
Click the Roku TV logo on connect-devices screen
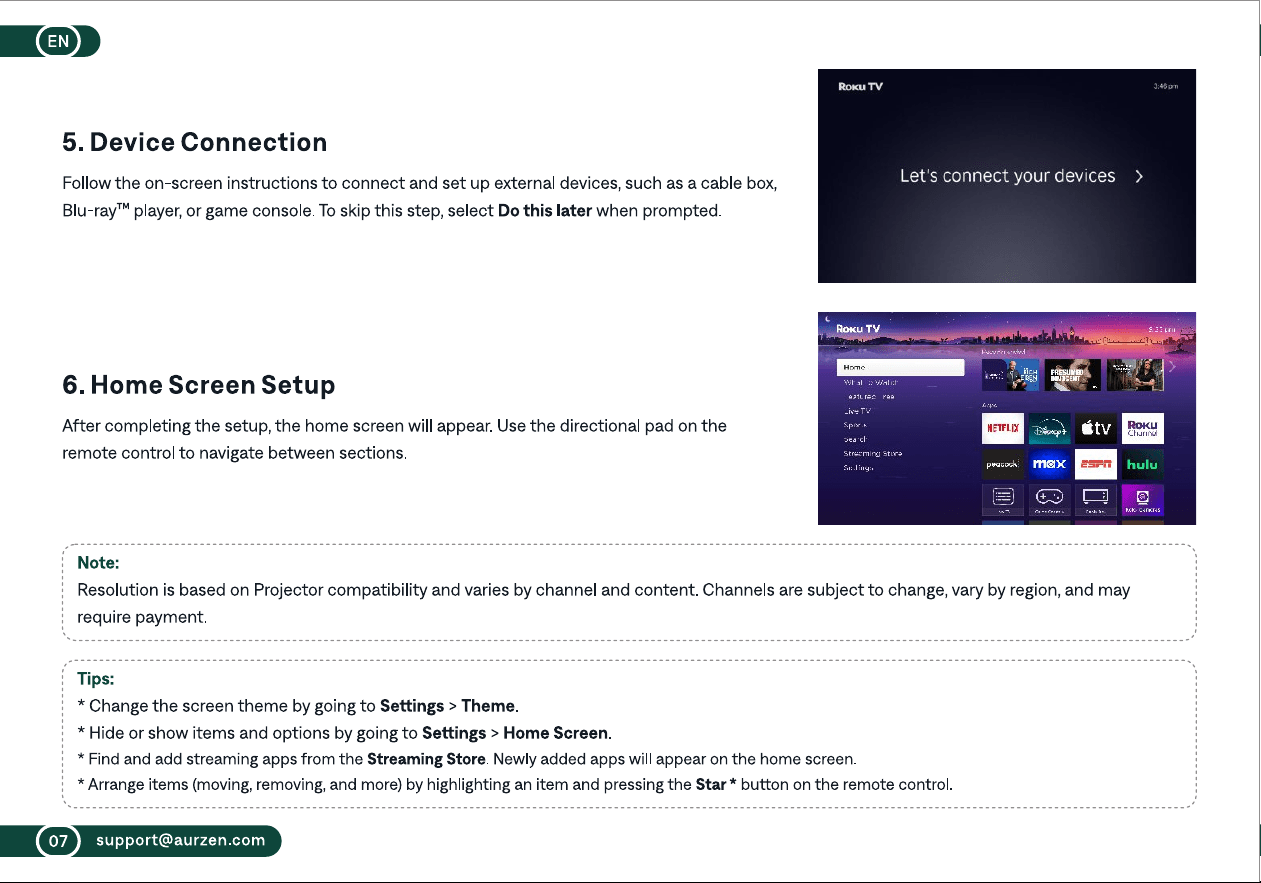pyautogui.click(x=860, y=86)
